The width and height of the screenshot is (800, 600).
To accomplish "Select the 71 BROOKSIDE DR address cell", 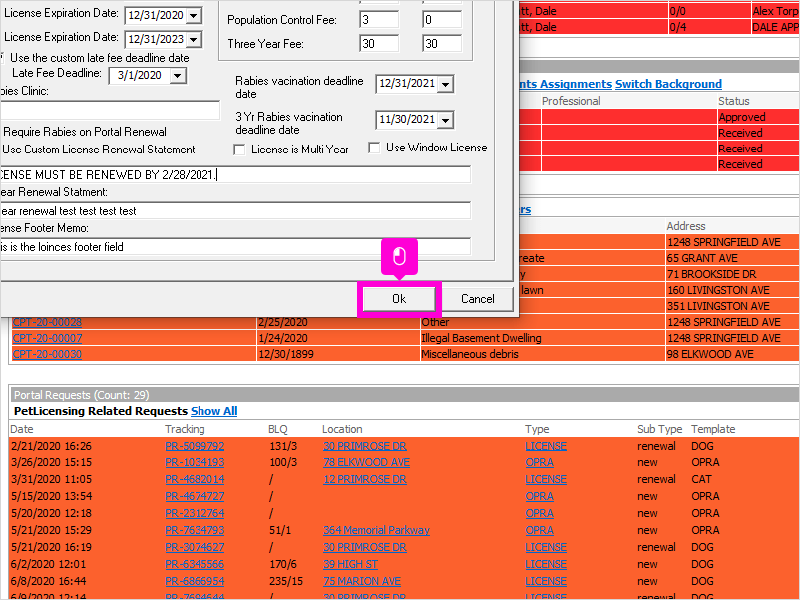I will pyautogui.click(x=732, y=274).
